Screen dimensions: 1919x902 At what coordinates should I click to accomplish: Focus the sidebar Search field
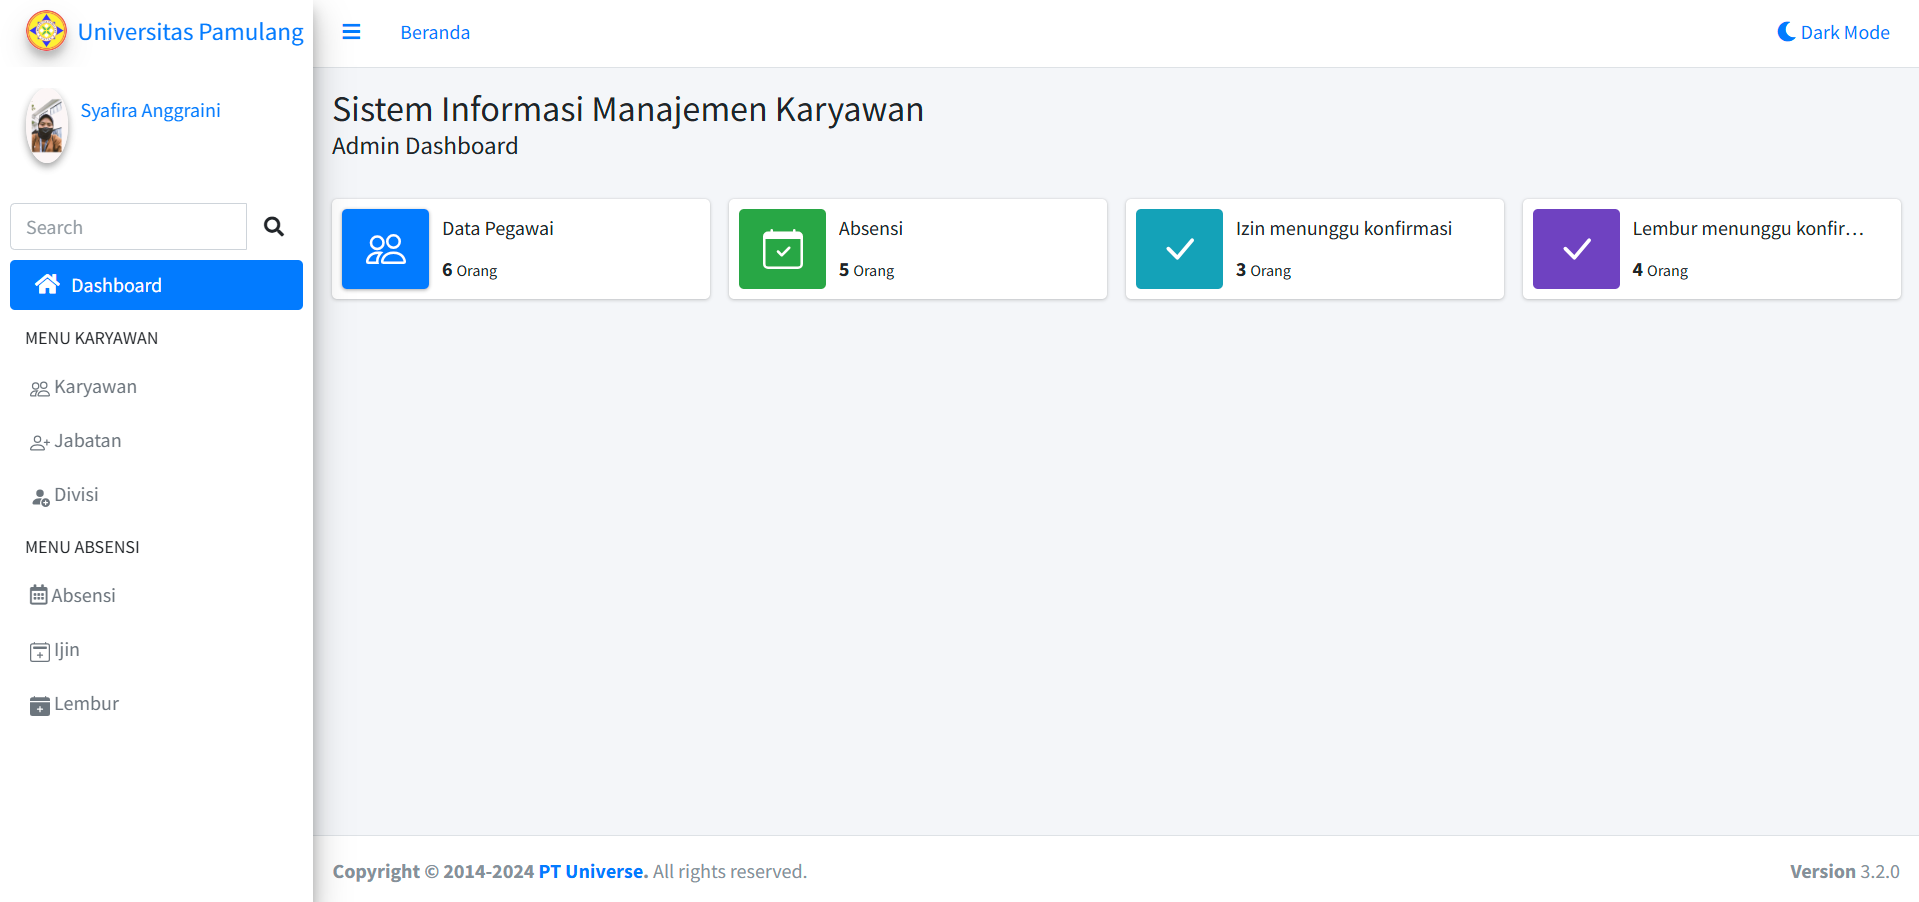point(128,227)
